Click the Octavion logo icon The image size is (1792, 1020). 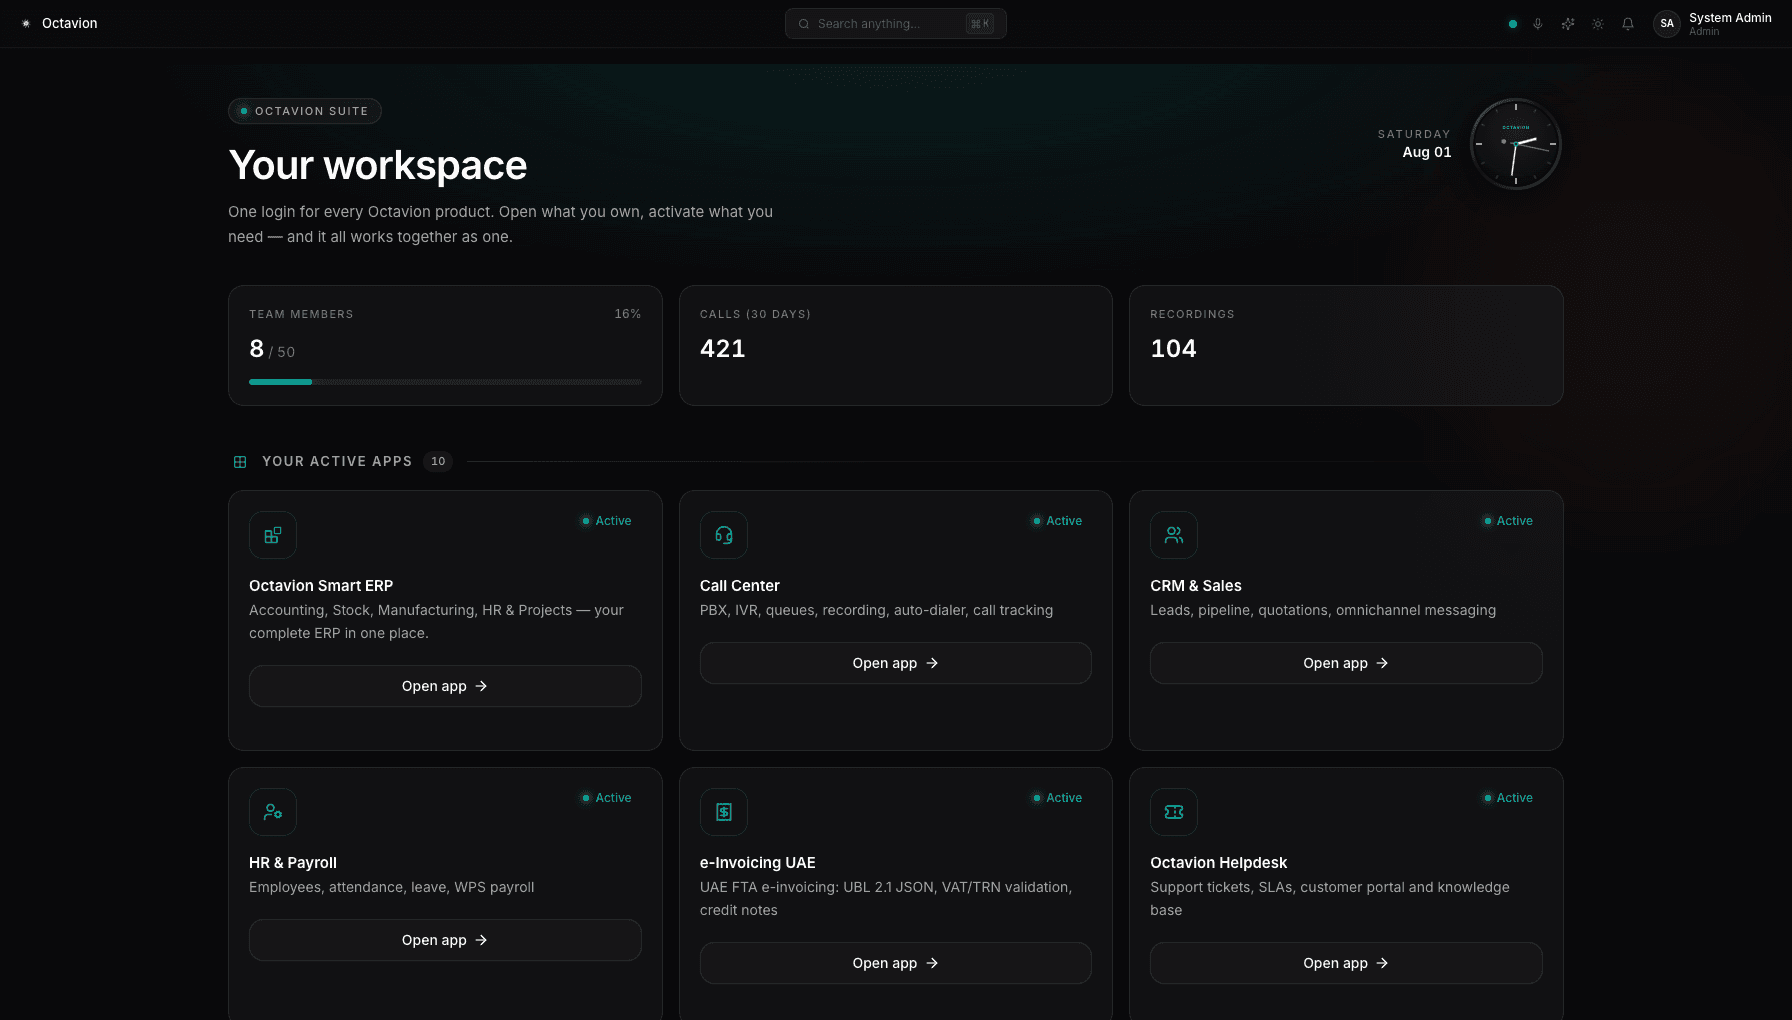pos(26,23)
